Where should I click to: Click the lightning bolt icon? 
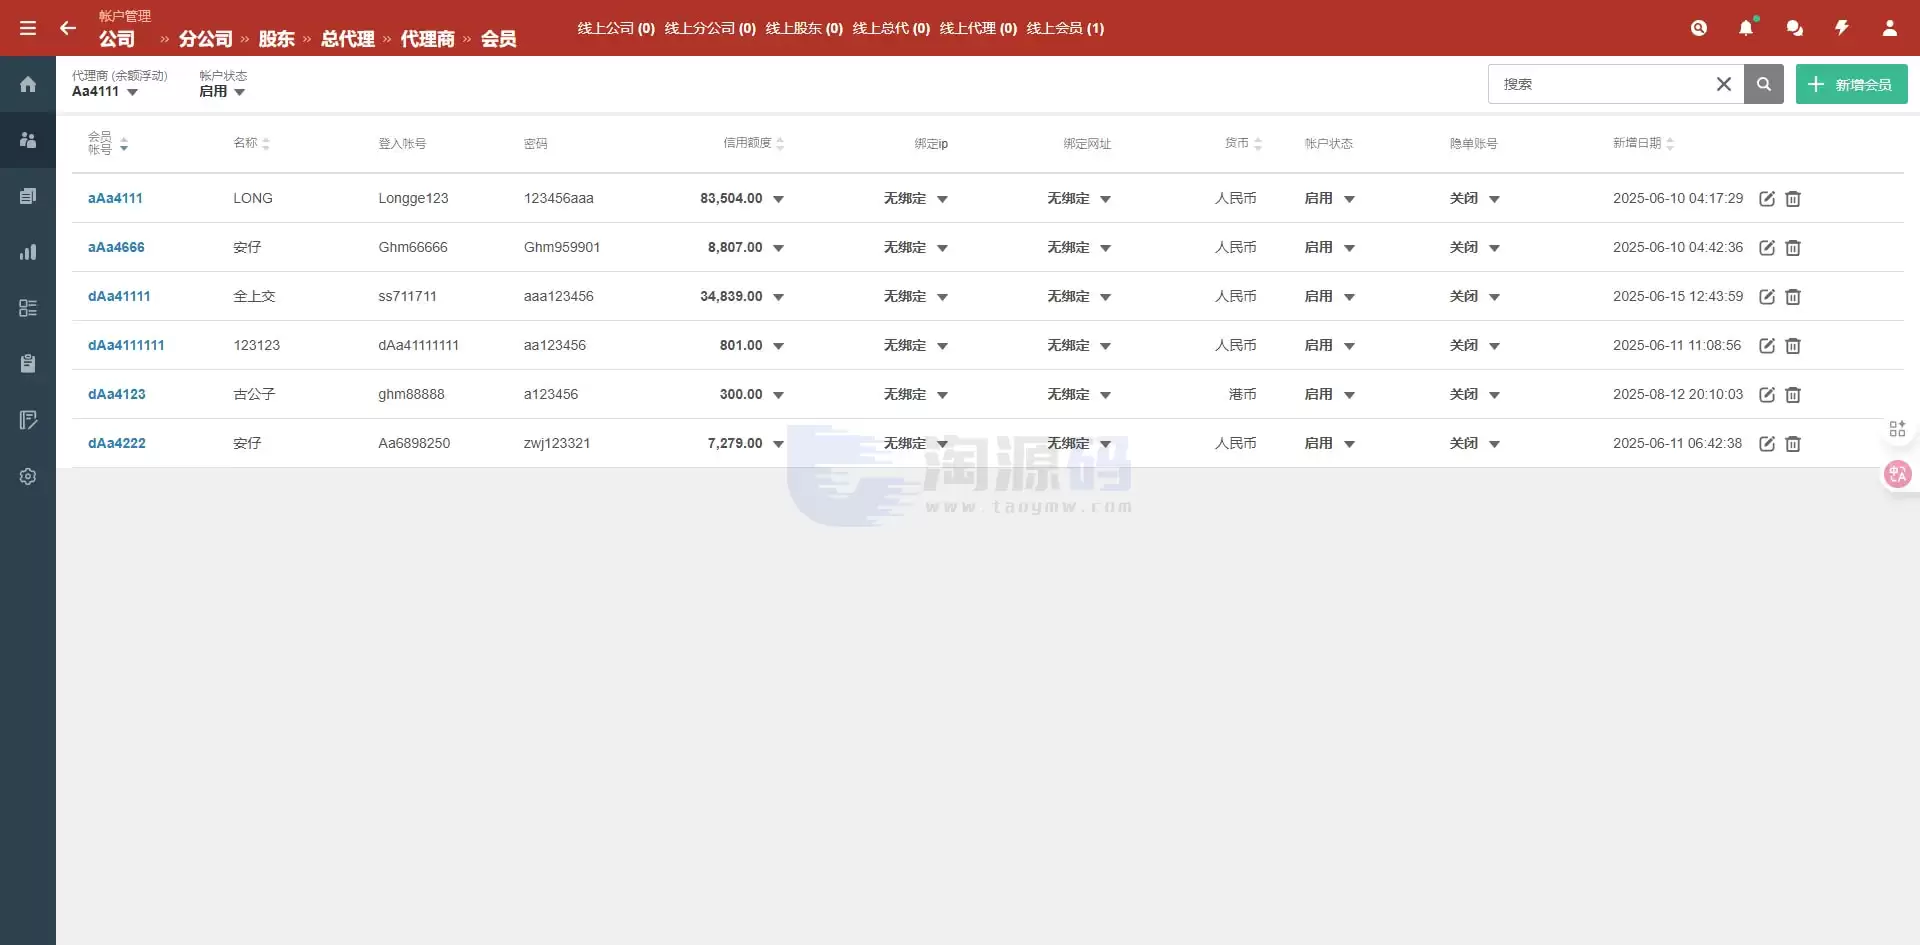[x=1842, y=28]
